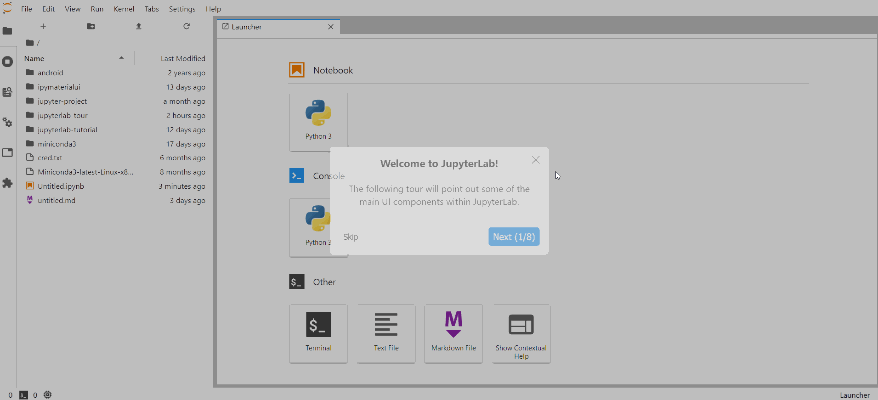Image resolution: width=878 pixels, height=400 pixels.
Task: Click the New Launcher plus icon
Action: (44, 26)
